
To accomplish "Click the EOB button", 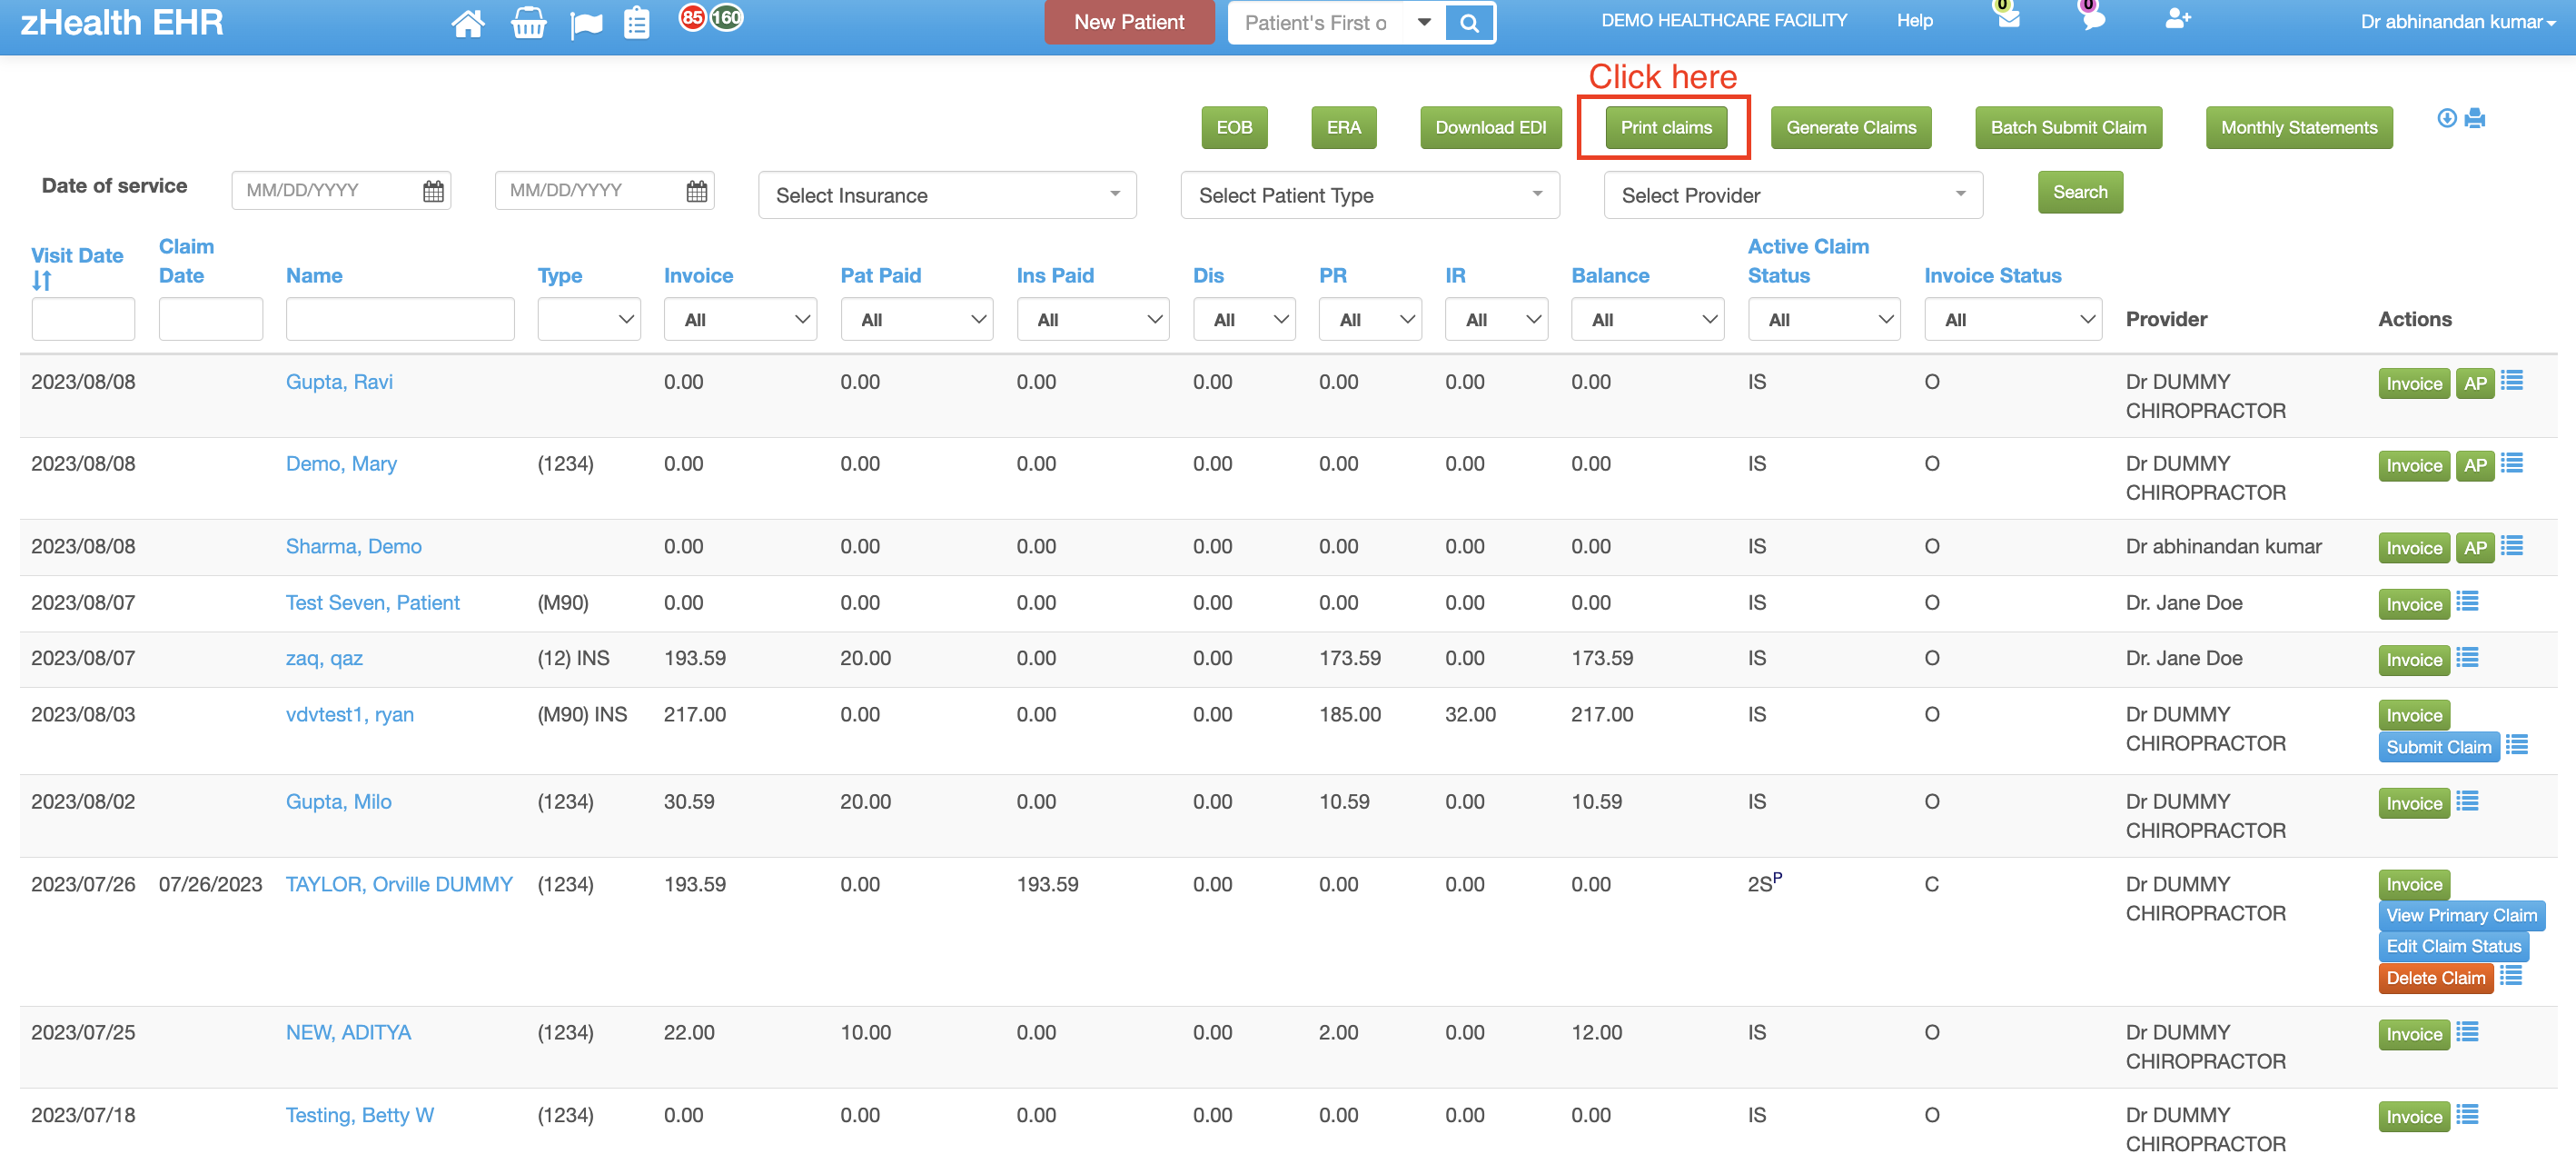I will click(x=1233, y=127).
